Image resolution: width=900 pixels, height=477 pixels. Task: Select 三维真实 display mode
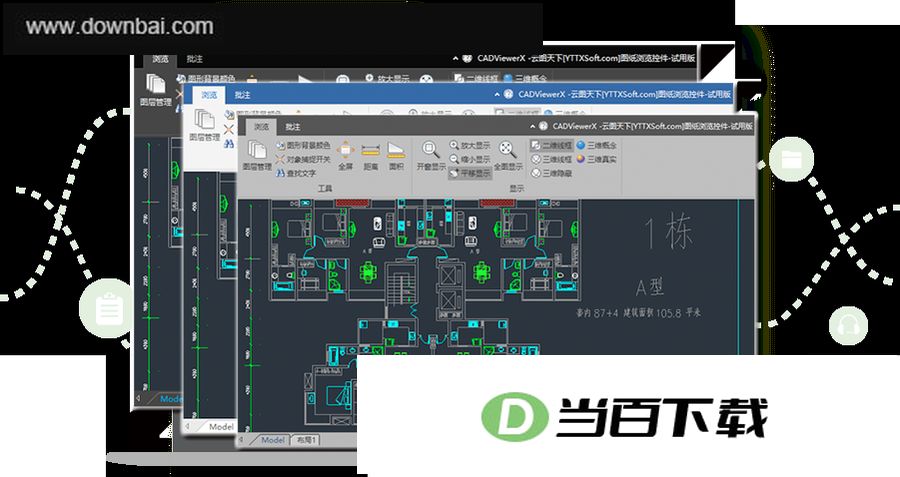coord(596,159)
